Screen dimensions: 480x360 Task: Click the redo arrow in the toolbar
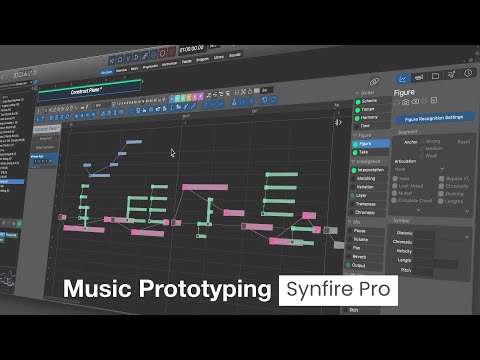[x=273, y=99]
